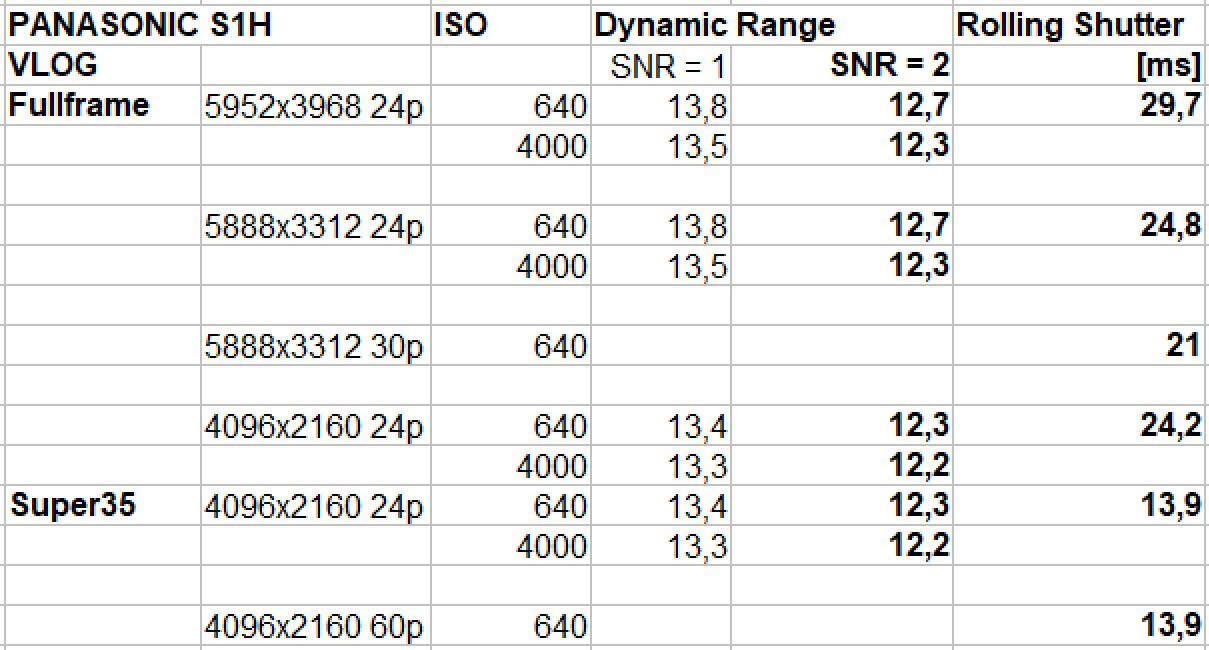Click 13,8 in the 5952x3968 24p row

pyautogui.click(x=697, y=107)
